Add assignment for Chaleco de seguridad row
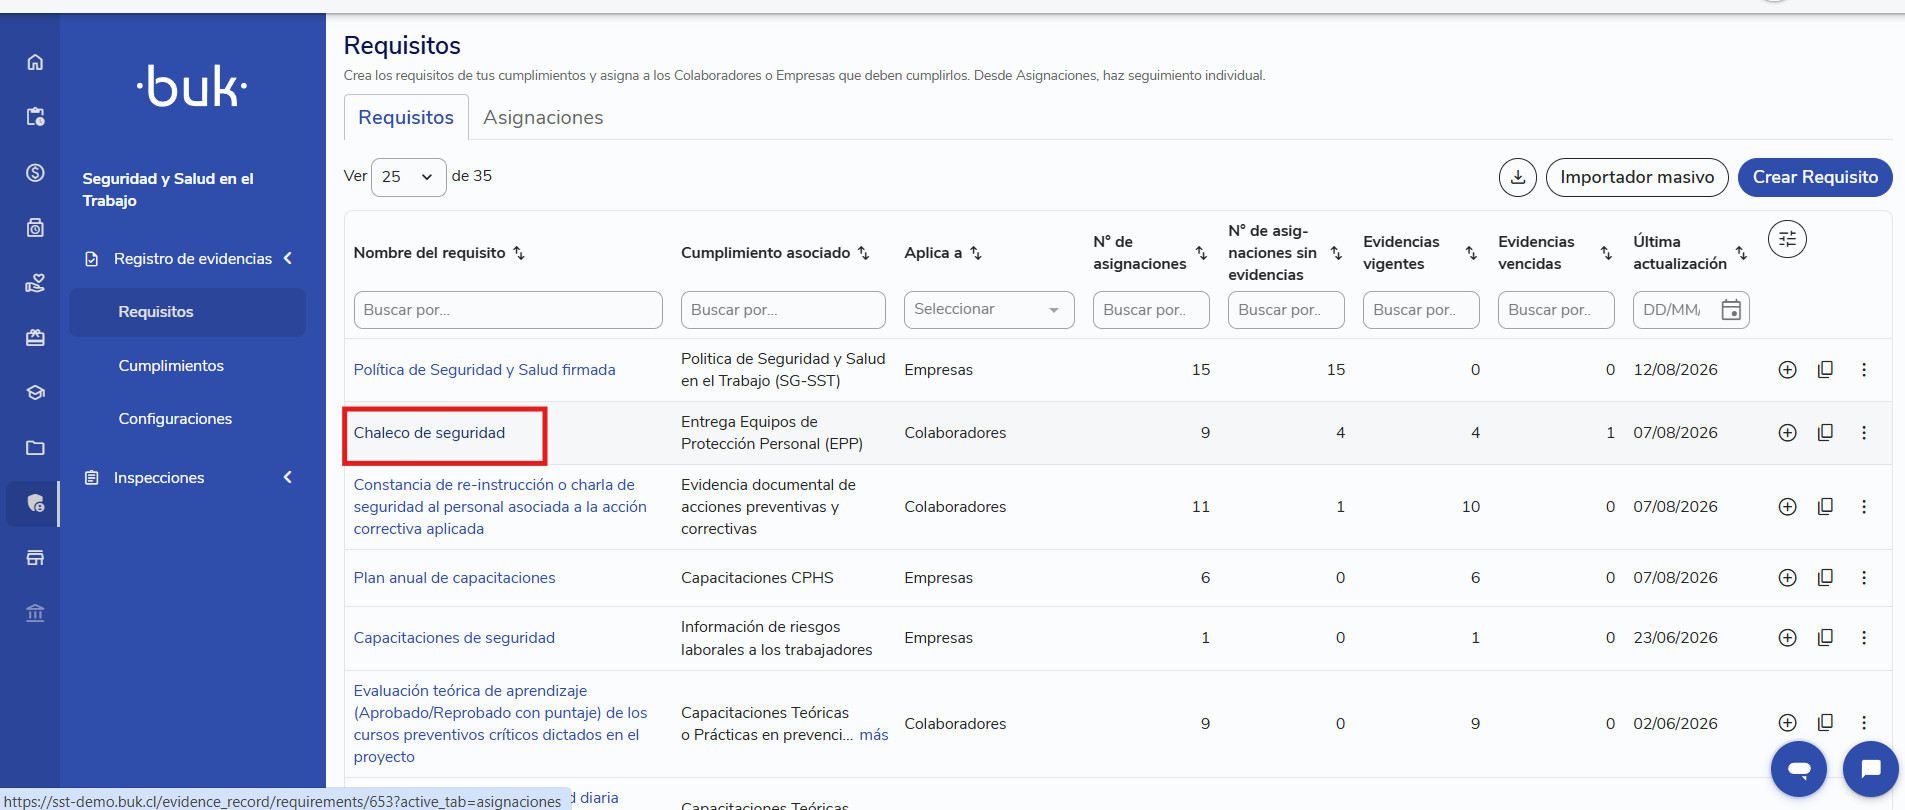This screenshot has width=1905, height=810. coord(1787,433)
